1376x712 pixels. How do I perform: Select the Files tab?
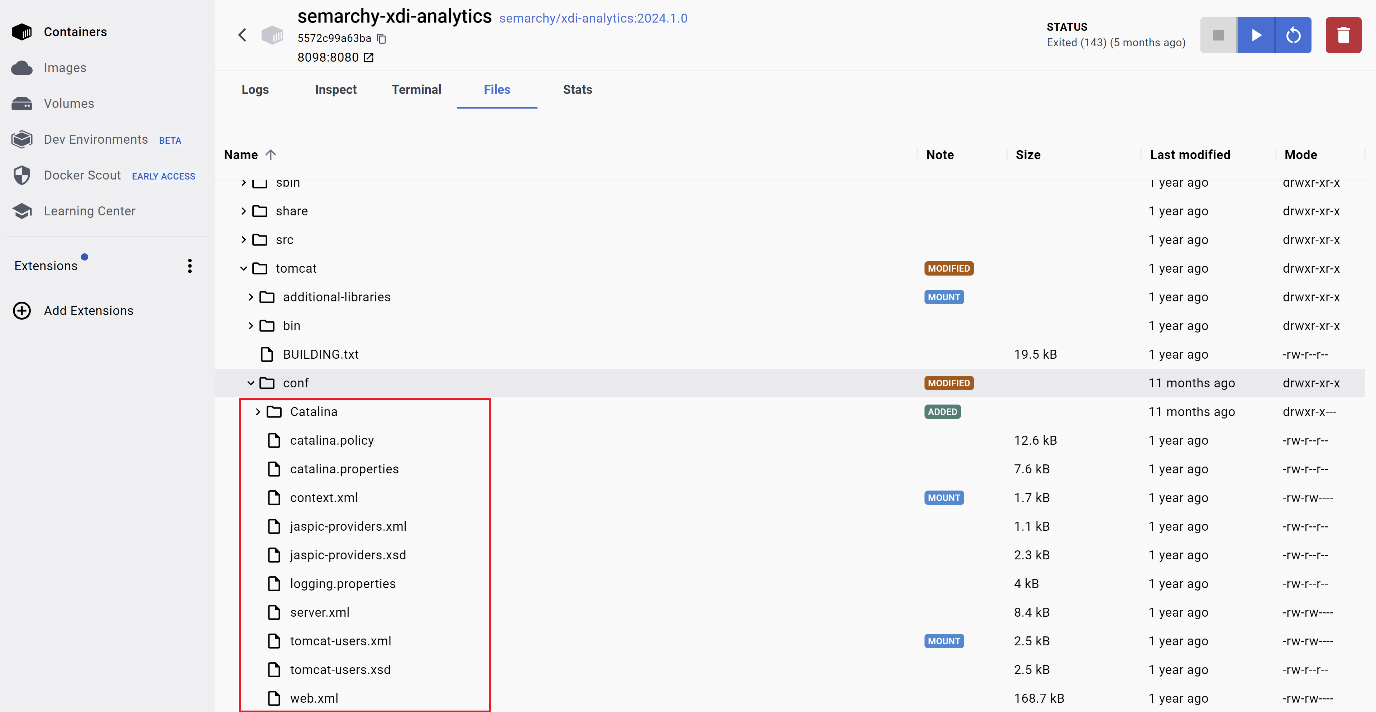coord(497,90)
